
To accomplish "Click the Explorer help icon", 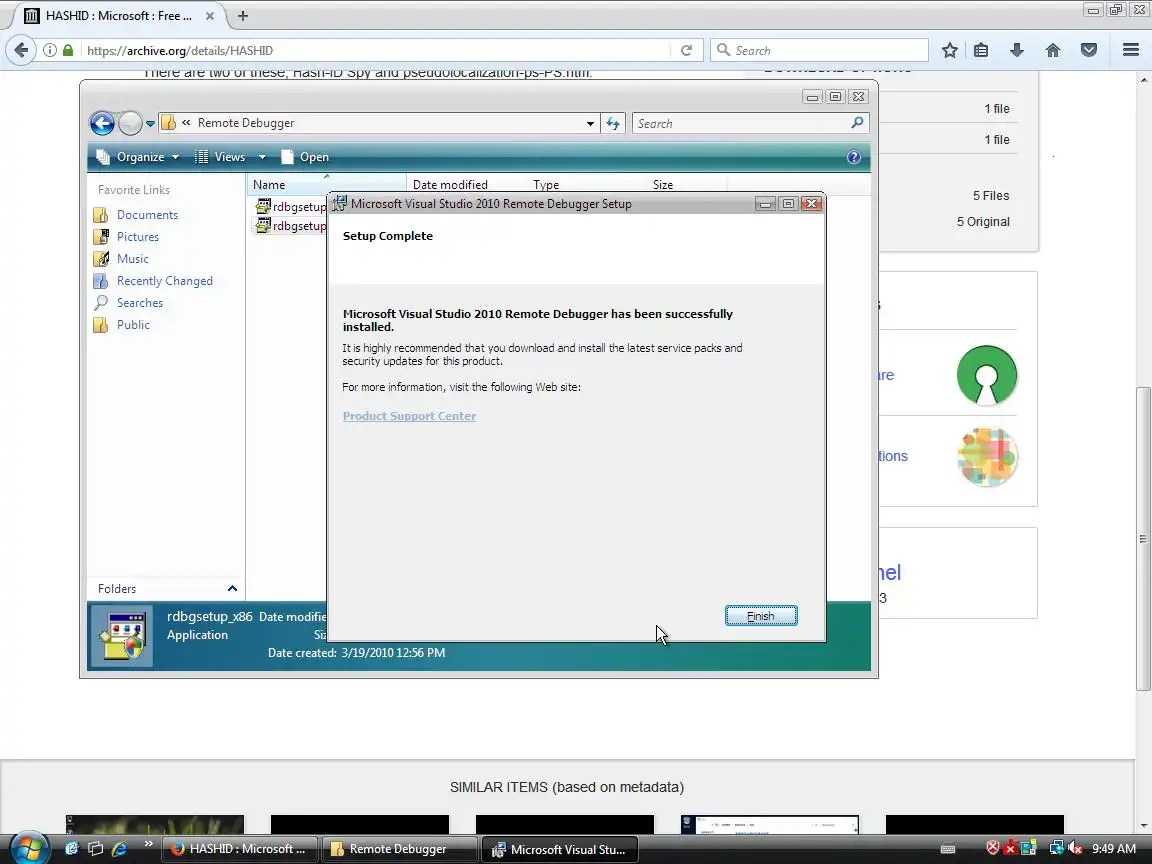I will tap(853, 156).
